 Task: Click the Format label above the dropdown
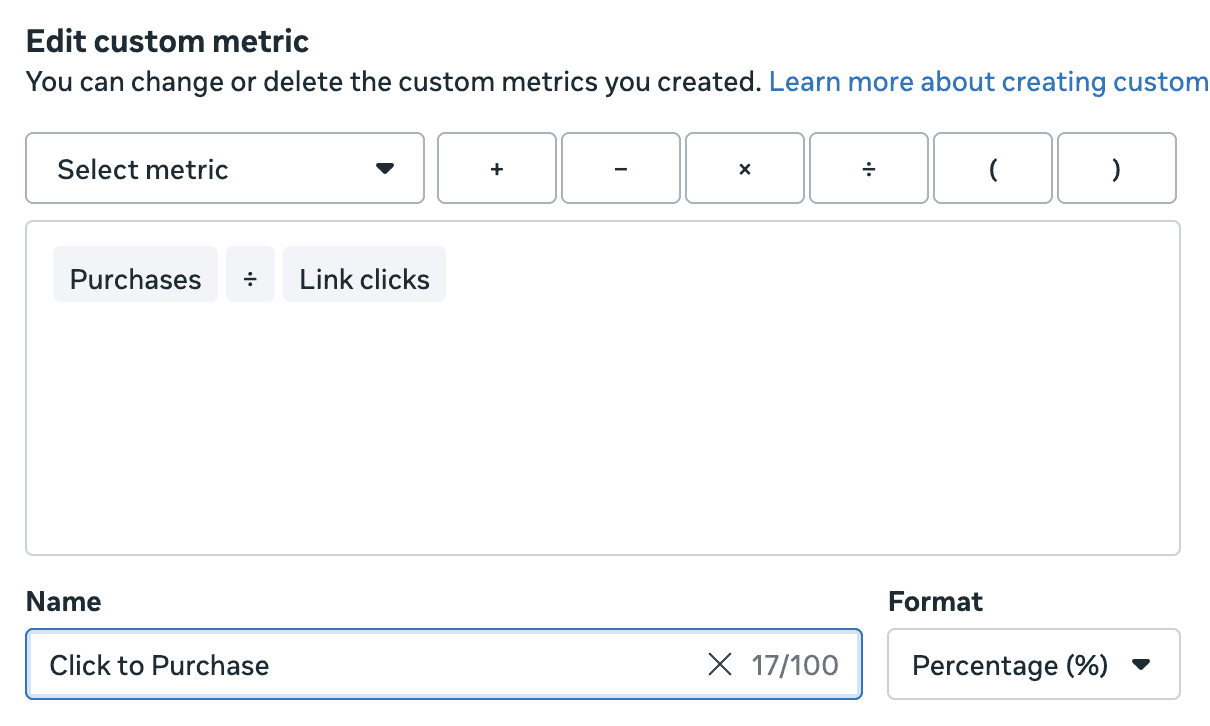tap(935, 601)
